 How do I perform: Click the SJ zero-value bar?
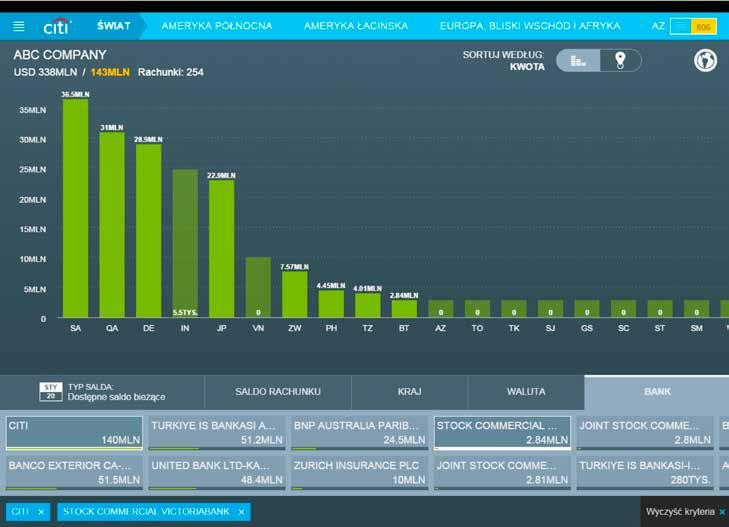[550, 309]
